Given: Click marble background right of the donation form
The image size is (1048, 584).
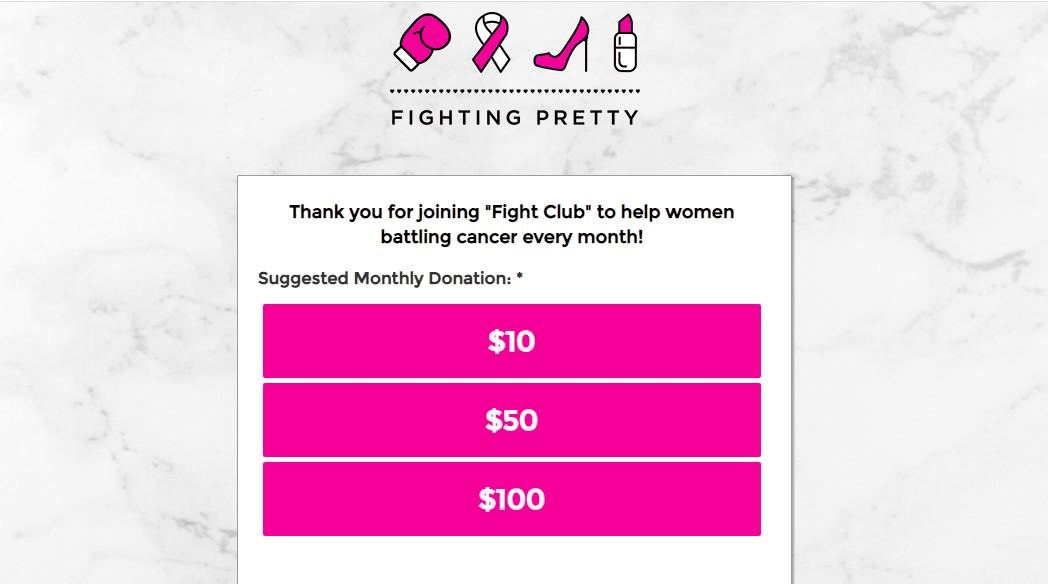Looking at the screenshot, I should 920,380.
